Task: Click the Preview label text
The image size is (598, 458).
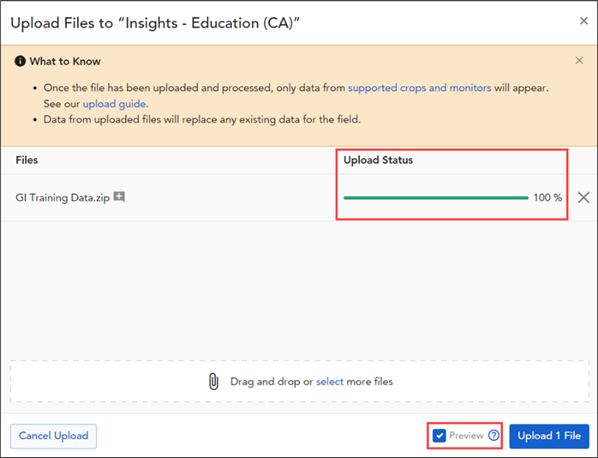Action: (x=466, y=436)
